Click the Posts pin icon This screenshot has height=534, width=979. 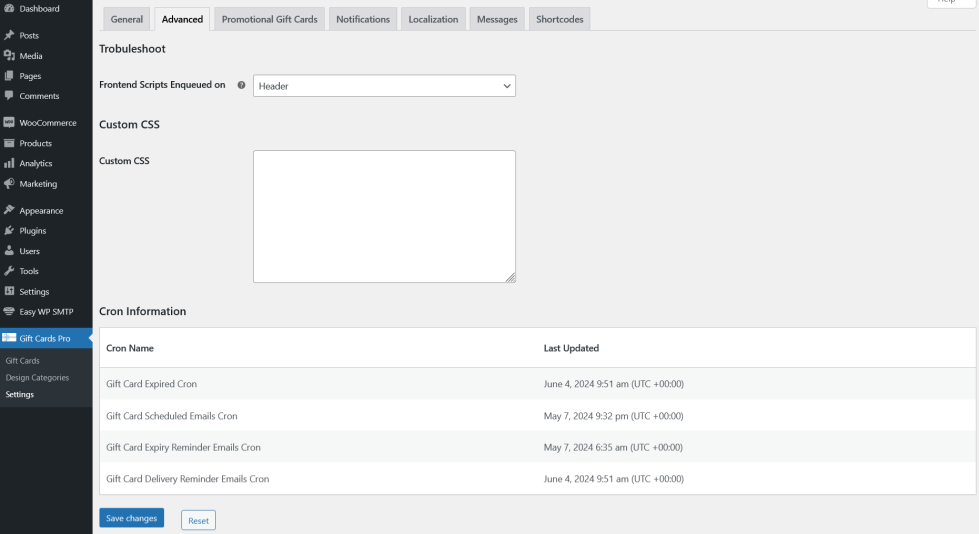pos(9,36)
